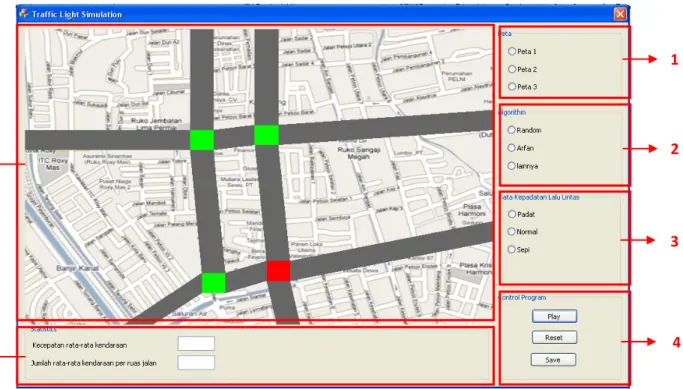Click the Play button
Screen dimensions: 683x389
click(554, 316)
